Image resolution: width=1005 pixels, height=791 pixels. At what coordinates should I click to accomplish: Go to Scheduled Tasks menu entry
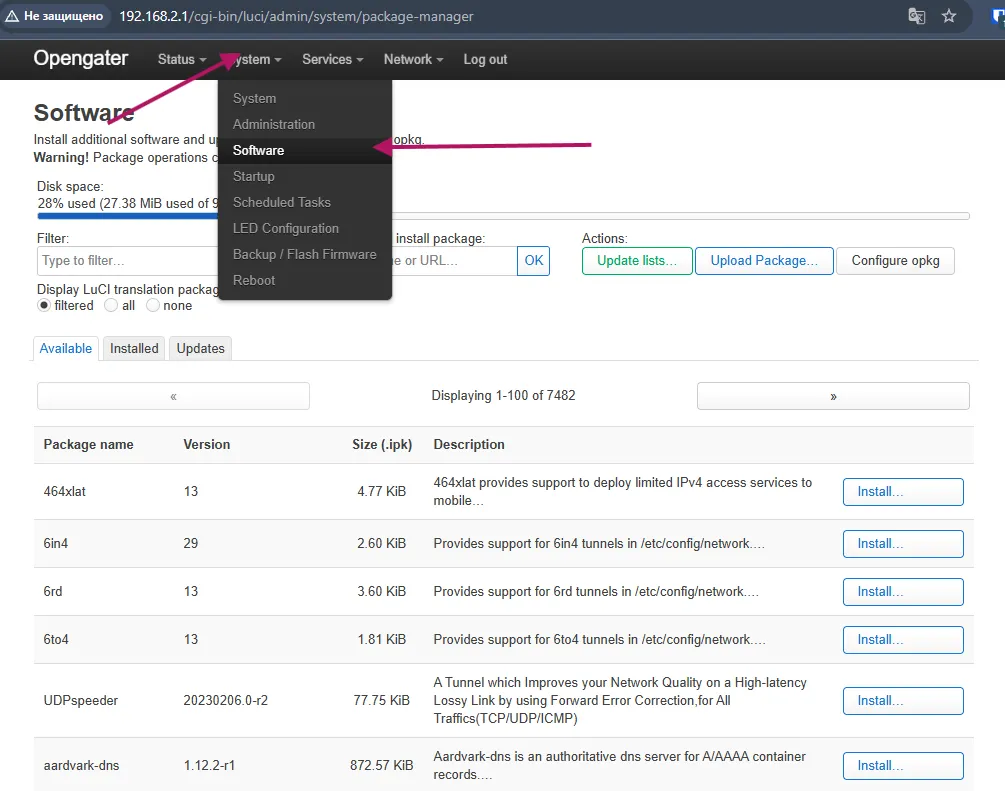282,202
